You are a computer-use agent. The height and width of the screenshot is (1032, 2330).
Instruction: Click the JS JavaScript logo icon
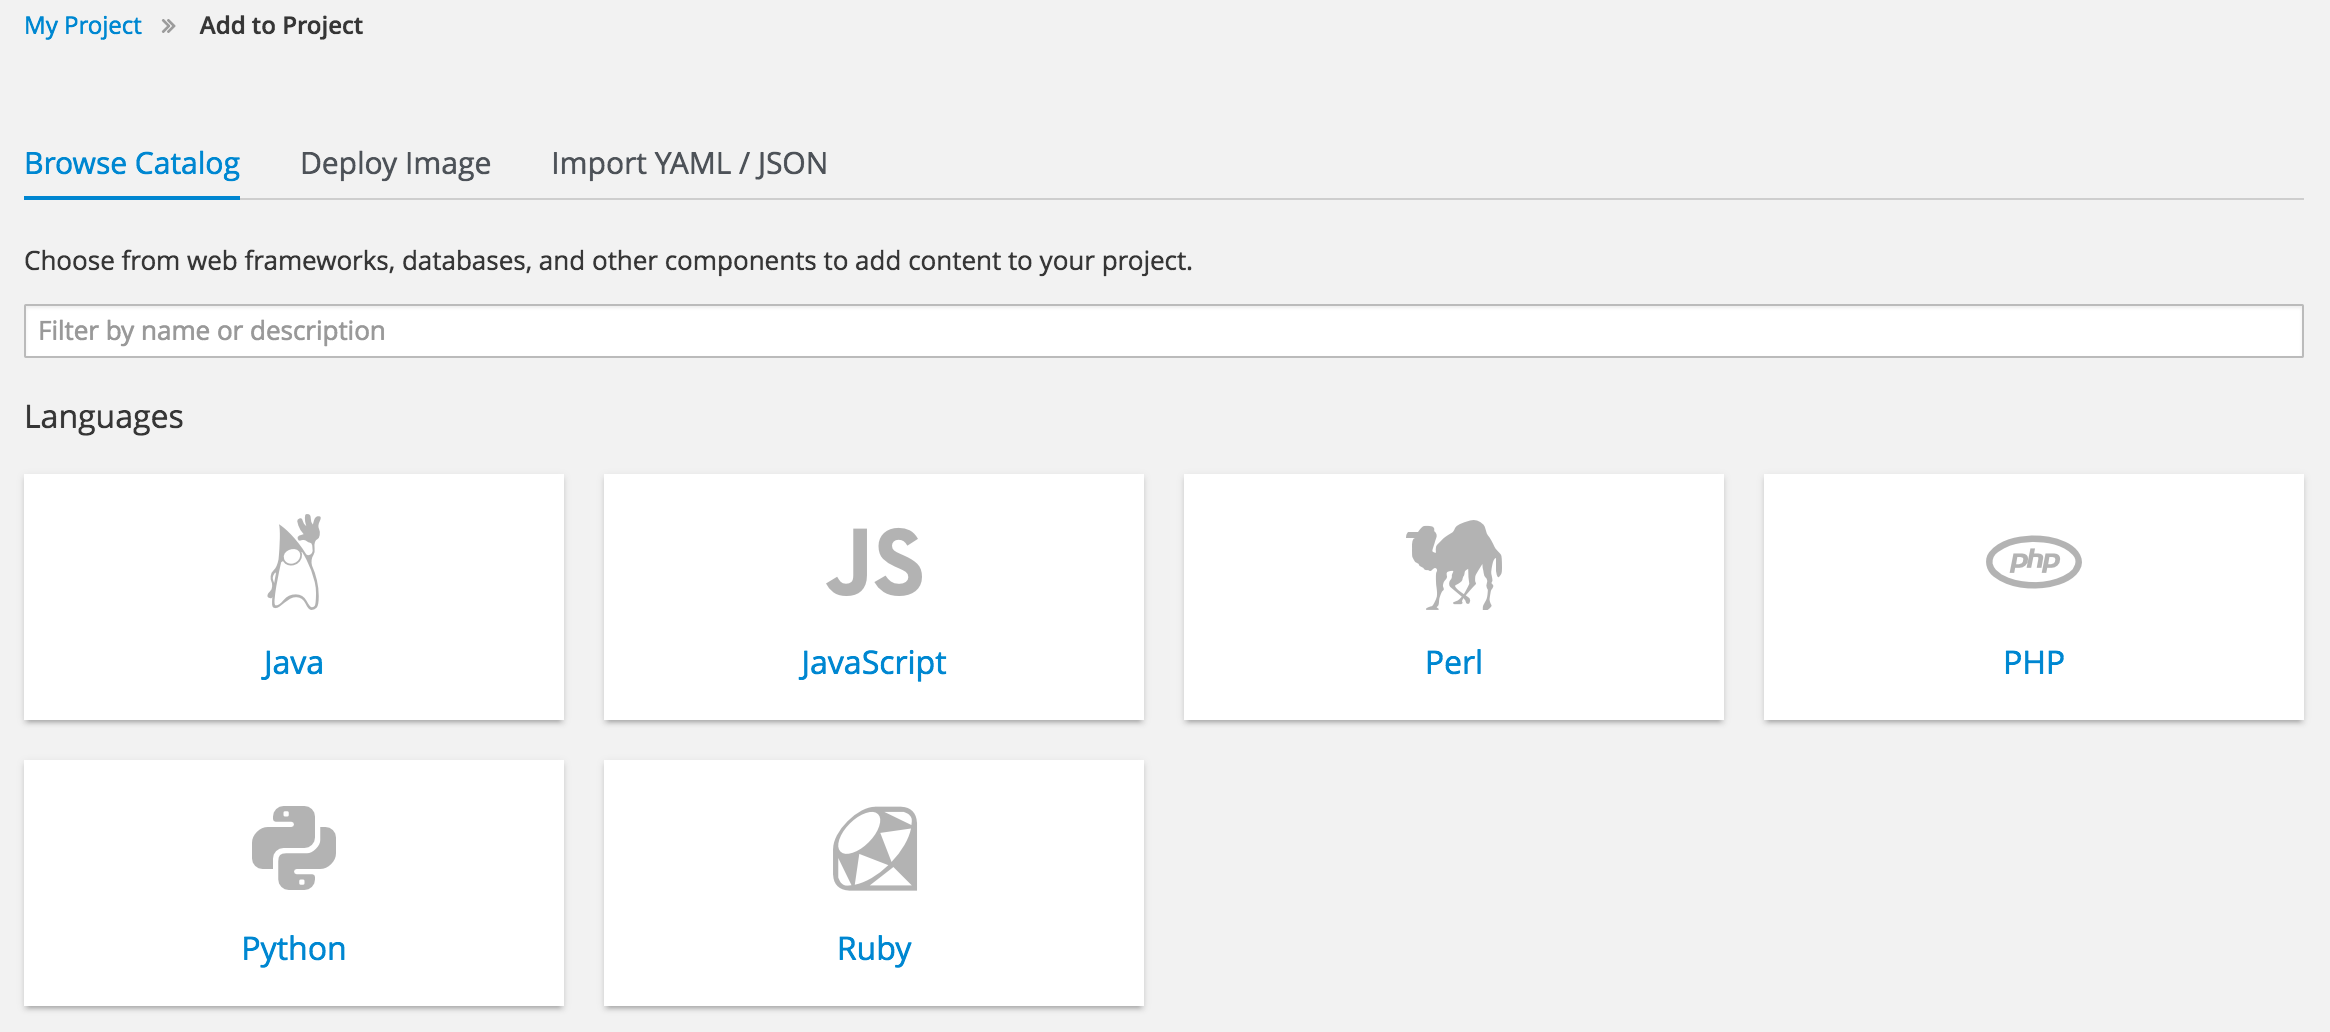tap(874, 563)
